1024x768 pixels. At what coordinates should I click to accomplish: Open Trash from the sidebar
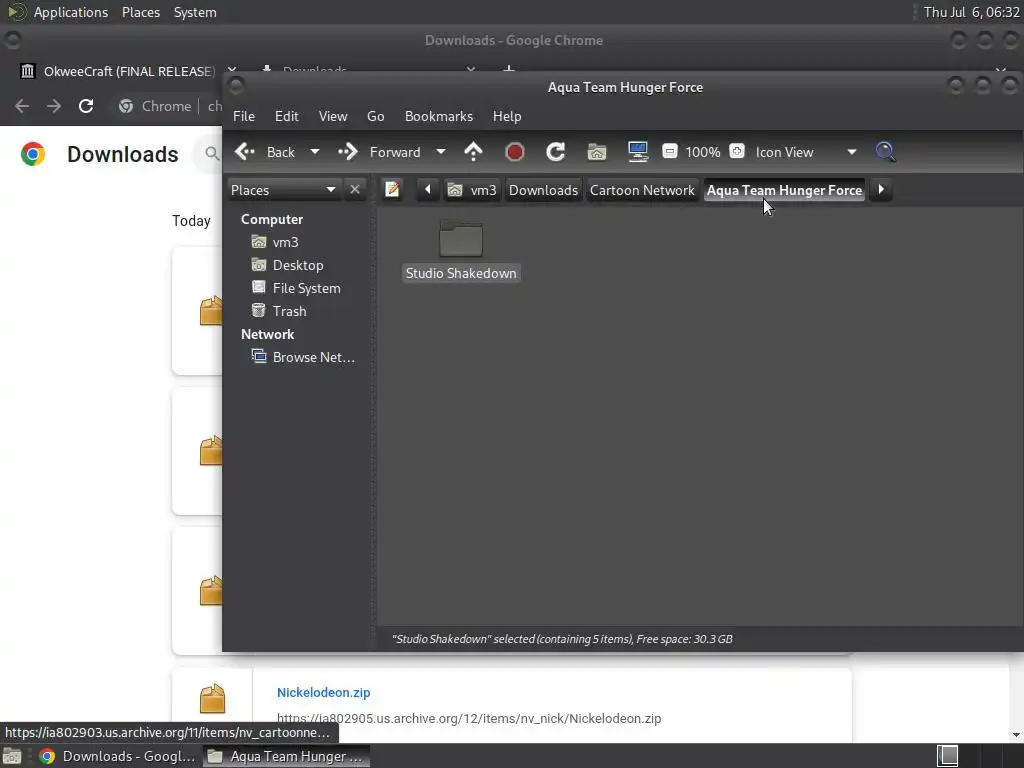(x=289, y=311)
